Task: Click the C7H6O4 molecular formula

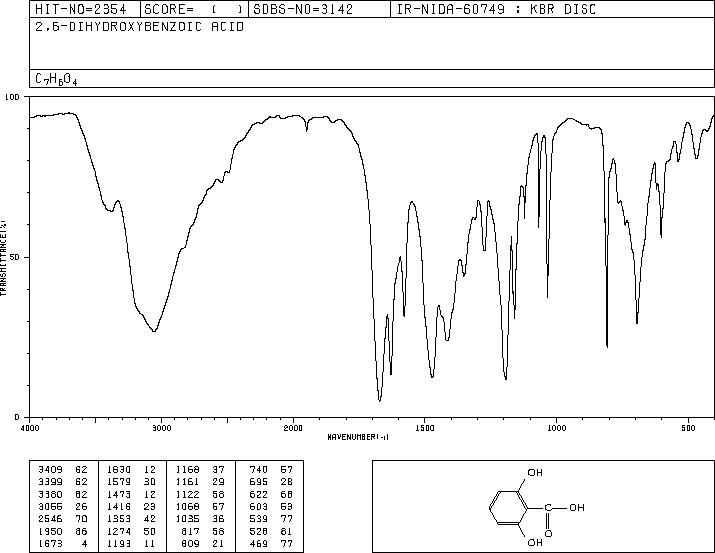Action: [56, 80]
